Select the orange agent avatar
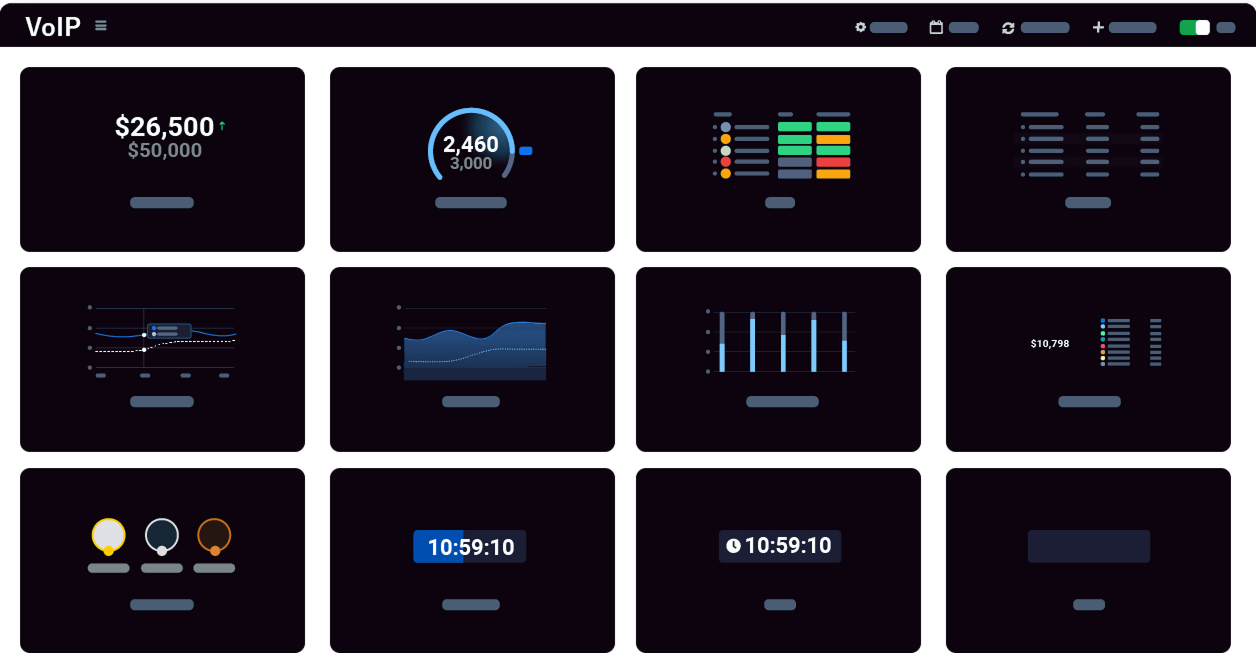This screenshot has height=653, width=1256. click(x=214, y=536)
